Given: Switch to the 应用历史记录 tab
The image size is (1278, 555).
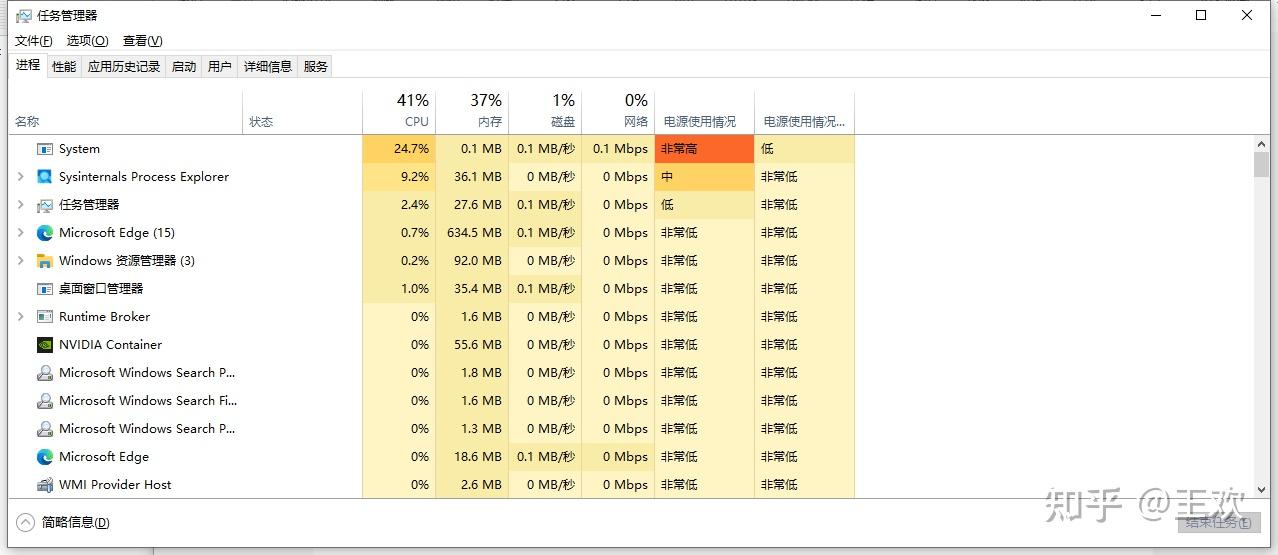Looking at the screenshot, I should point(124,67).
